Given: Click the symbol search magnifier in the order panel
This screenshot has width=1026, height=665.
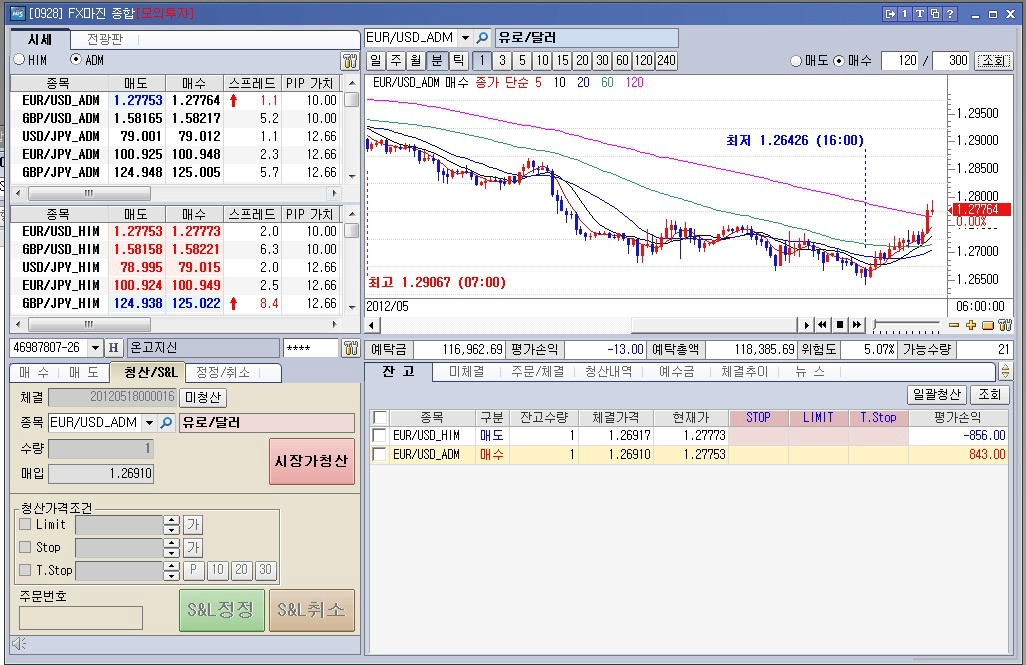Looking at the screenshot, I should 166,423.
